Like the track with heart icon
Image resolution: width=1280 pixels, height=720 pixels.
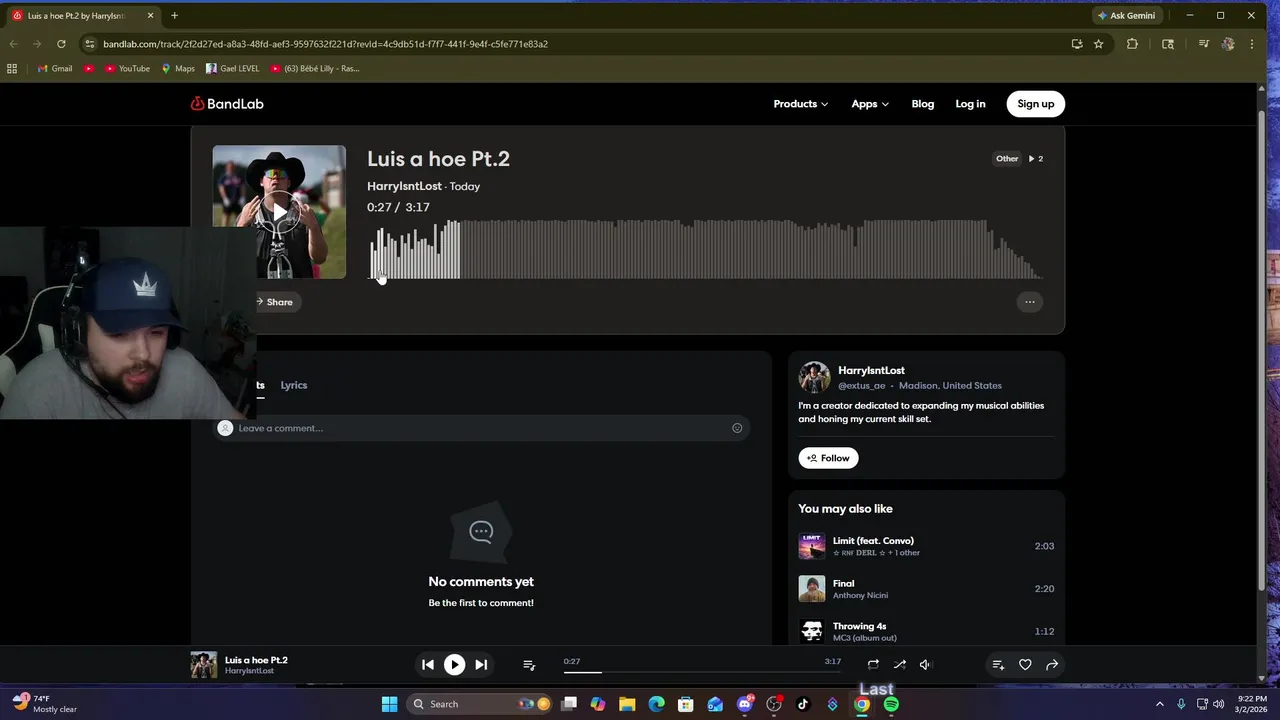(x=1025, y=664)
